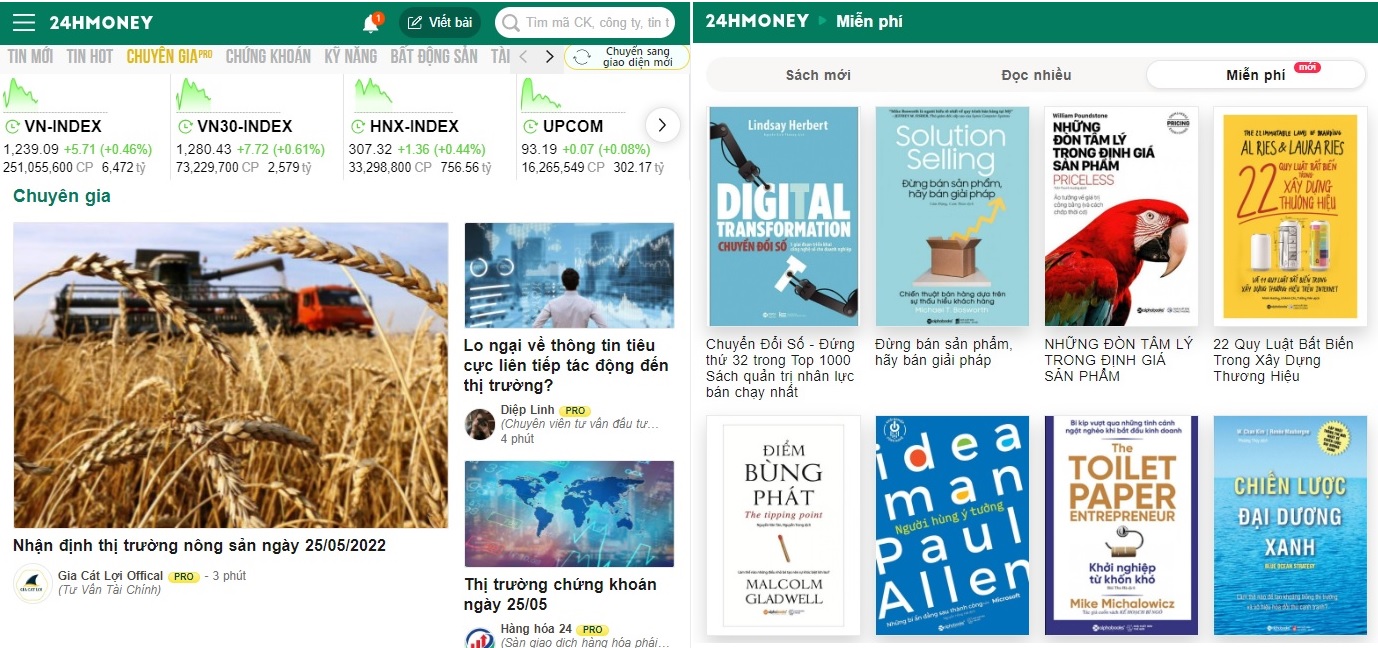Open the notification bell

[371, 23]
